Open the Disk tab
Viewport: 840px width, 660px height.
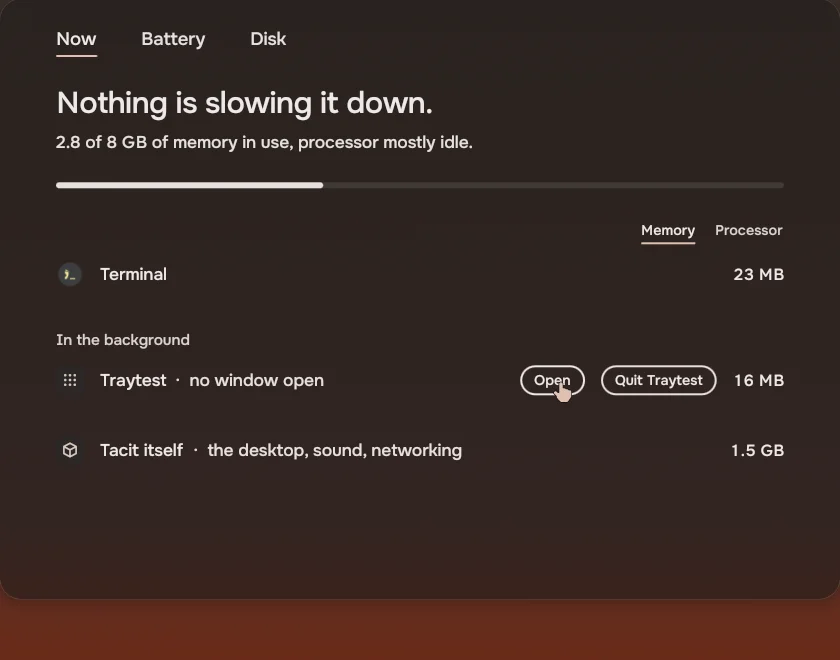268,39
